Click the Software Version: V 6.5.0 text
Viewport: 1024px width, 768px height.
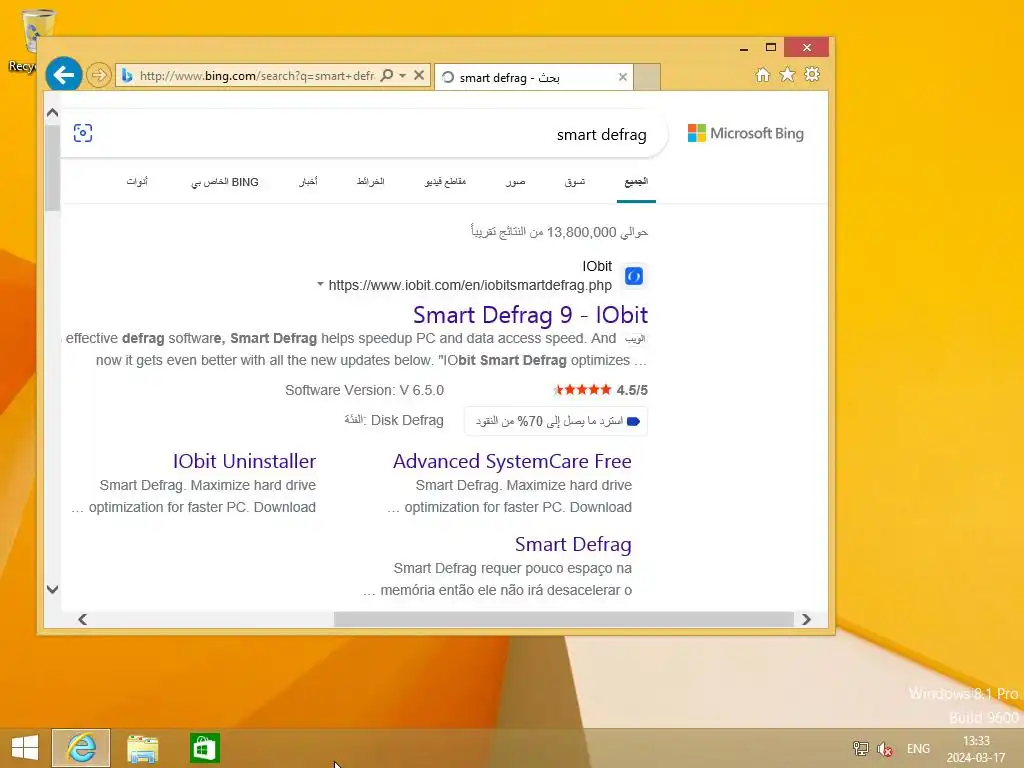[x=364, y=391]
